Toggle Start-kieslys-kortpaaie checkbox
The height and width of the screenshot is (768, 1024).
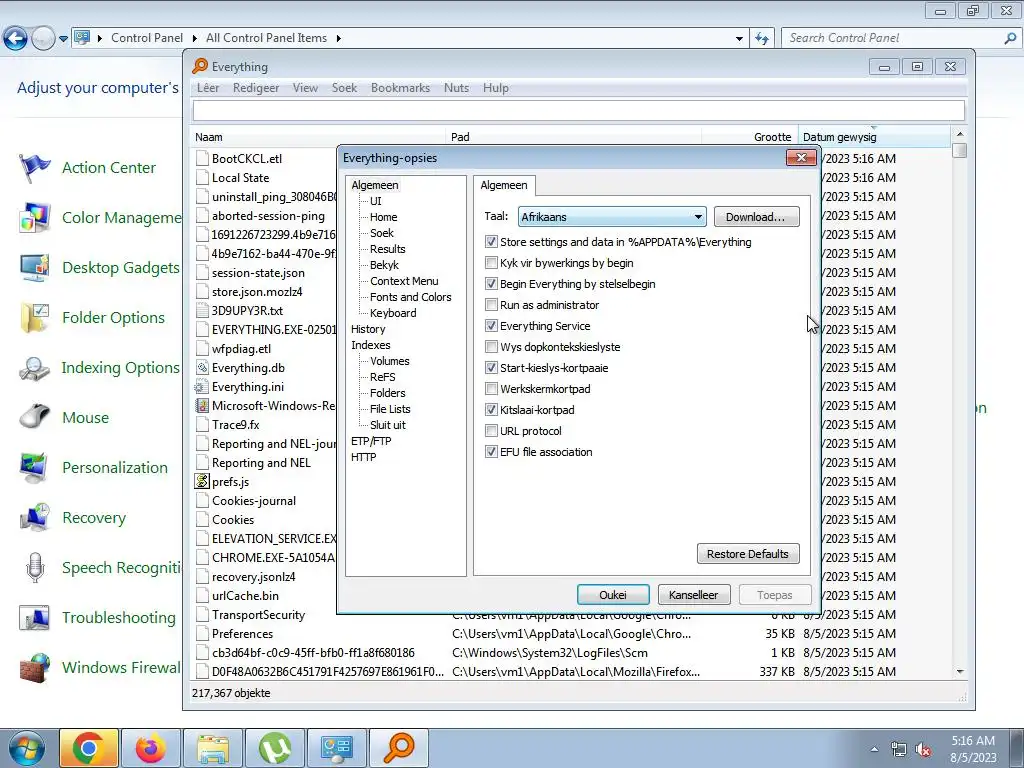[491, 368]
